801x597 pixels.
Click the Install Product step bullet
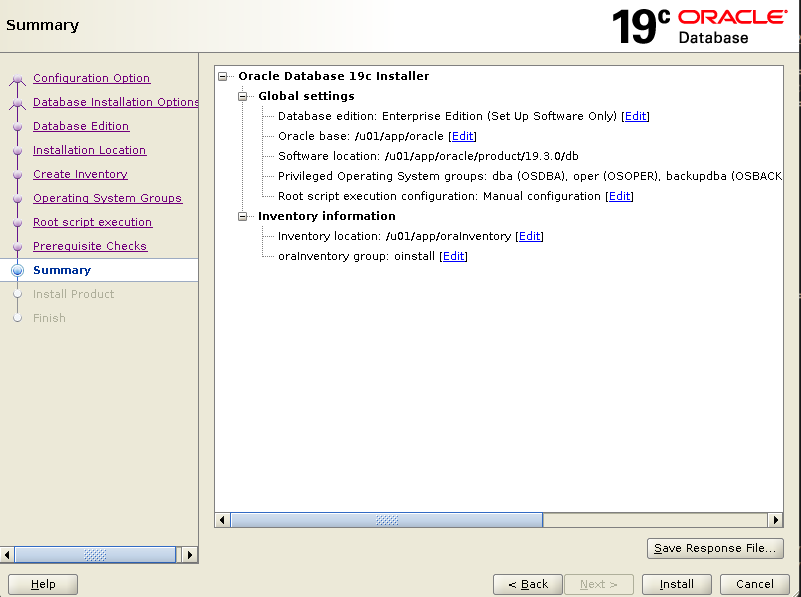[x=17, y=294]
